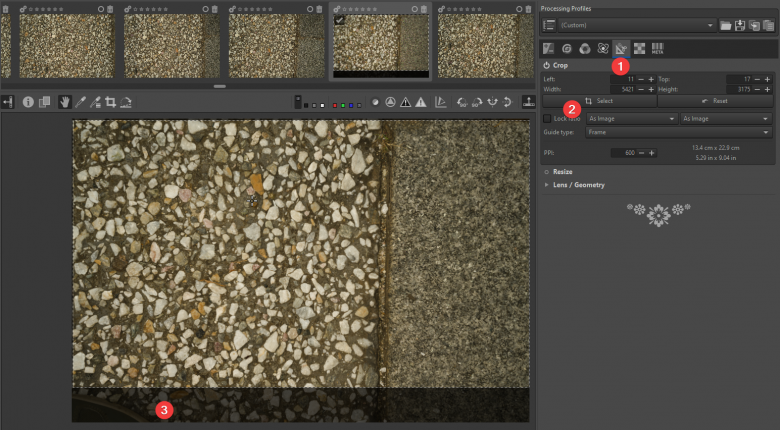Open the image info overlay icon
Viewport: 780px width, 430px height.
pos(28,102)
